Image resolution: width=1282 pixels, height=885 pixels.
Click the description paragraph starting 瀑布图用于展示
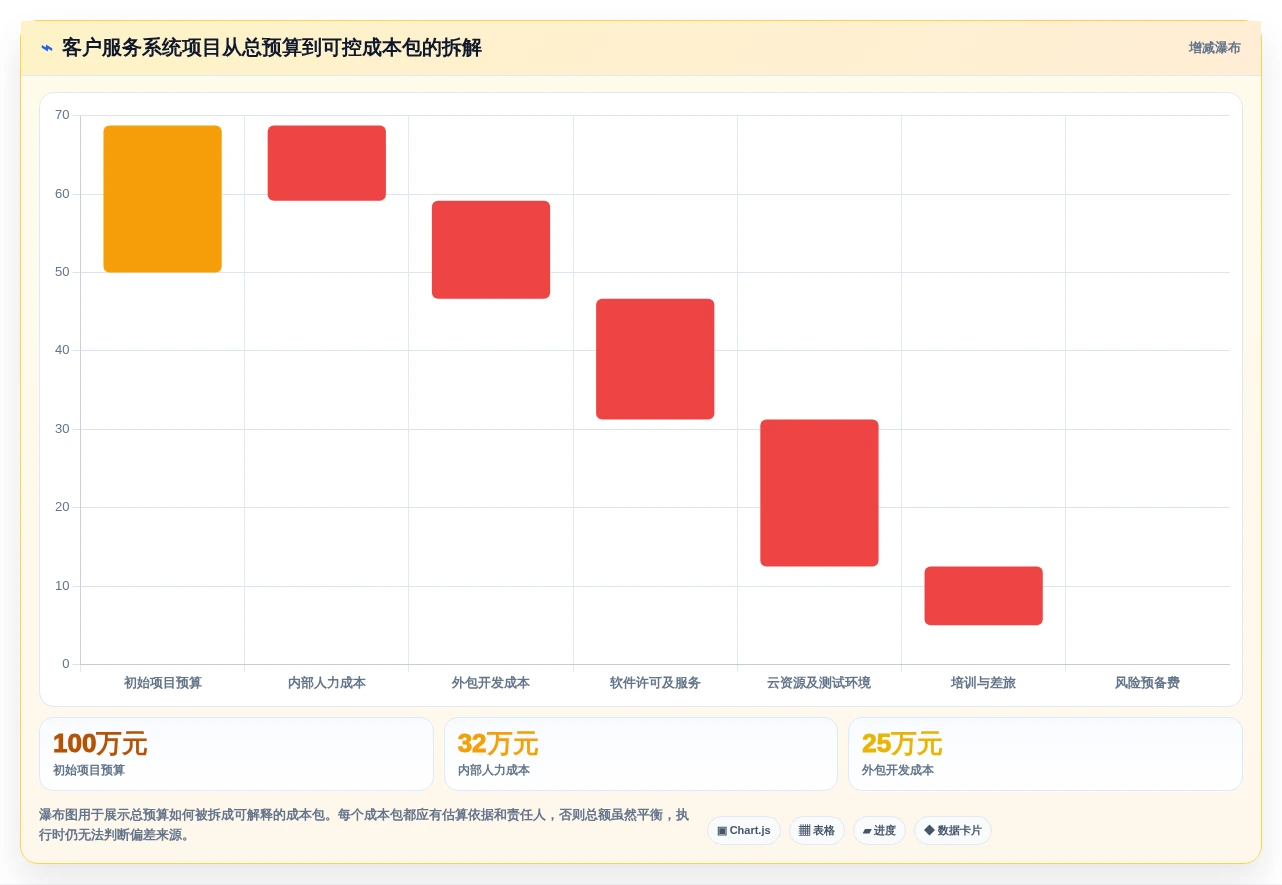(365, 825)
